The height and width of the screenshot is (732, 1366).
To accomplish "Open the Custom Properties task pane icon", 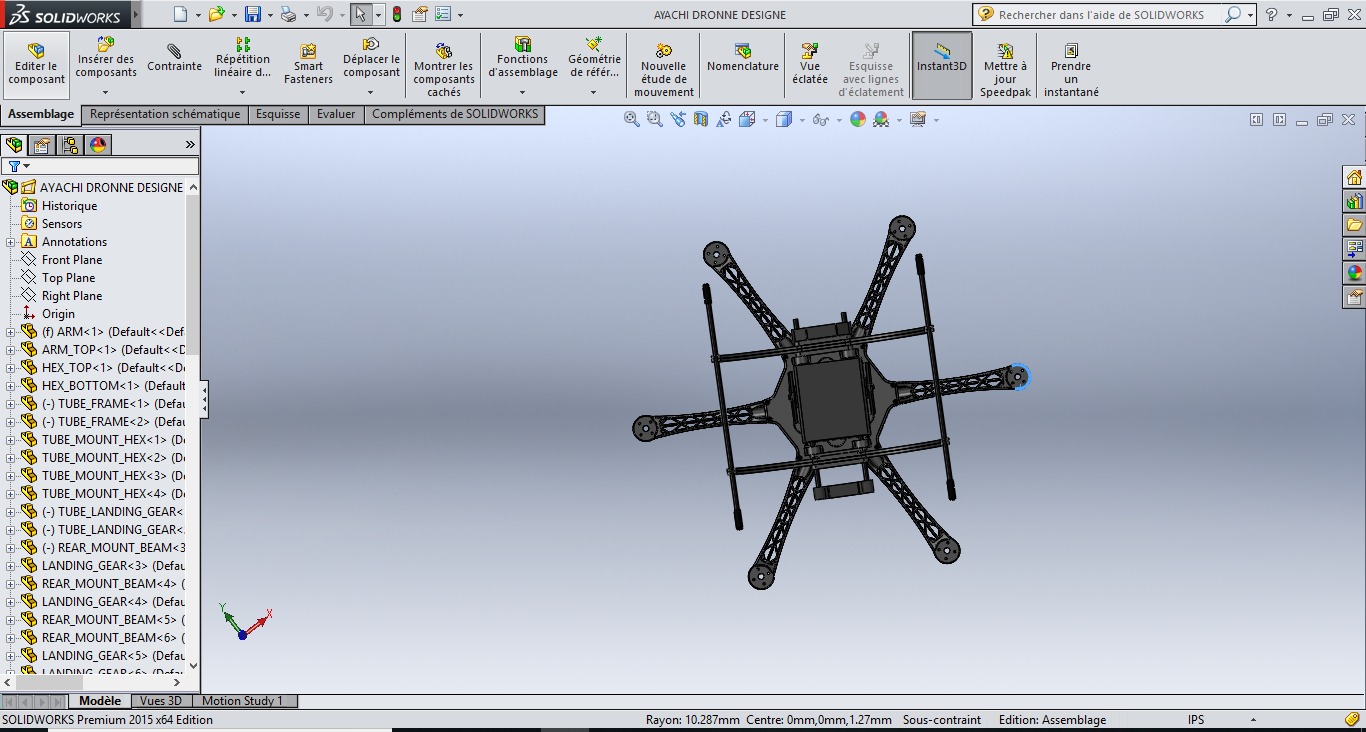I will 1354,297.
